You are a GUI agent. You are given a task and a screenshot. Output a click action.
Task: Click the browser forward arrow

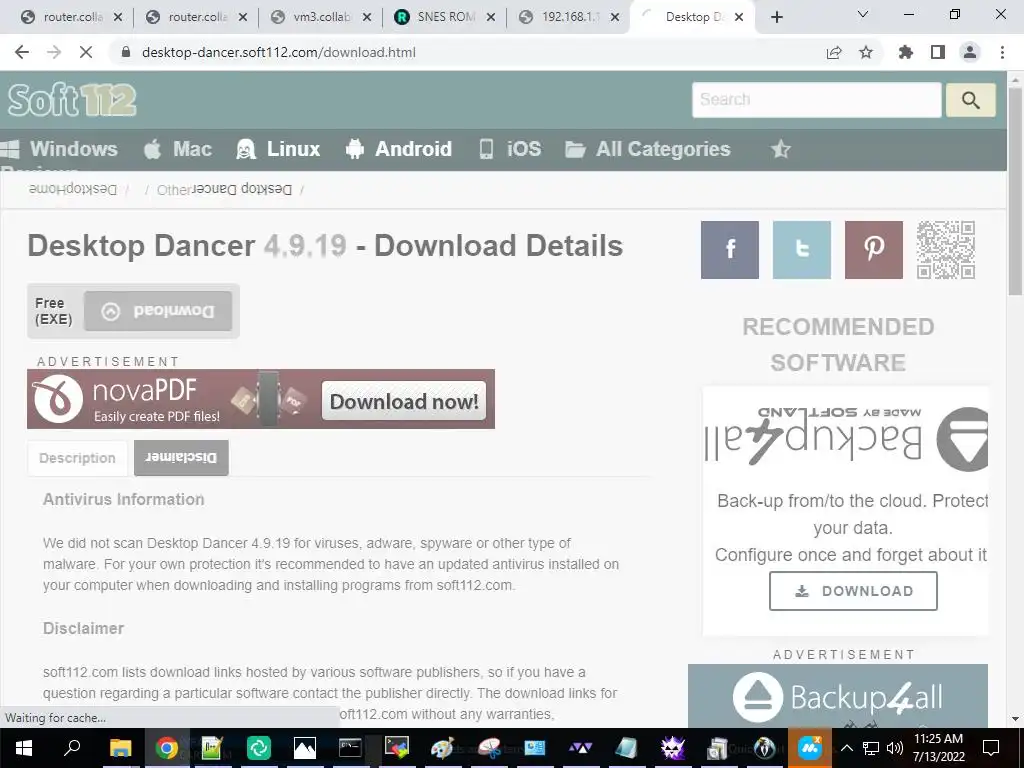54,52
